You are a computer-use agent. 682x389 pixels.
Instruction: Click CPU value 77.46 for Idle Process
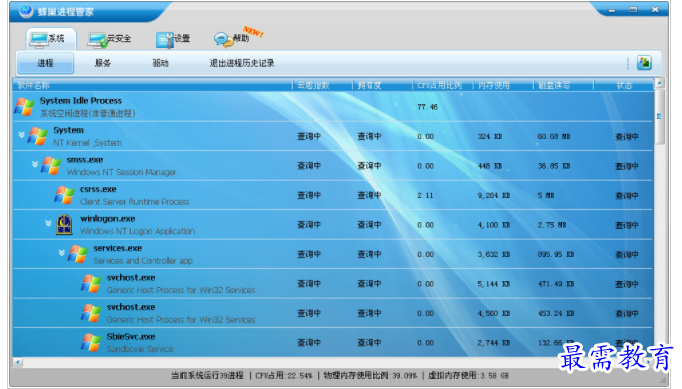pos(427,107)
